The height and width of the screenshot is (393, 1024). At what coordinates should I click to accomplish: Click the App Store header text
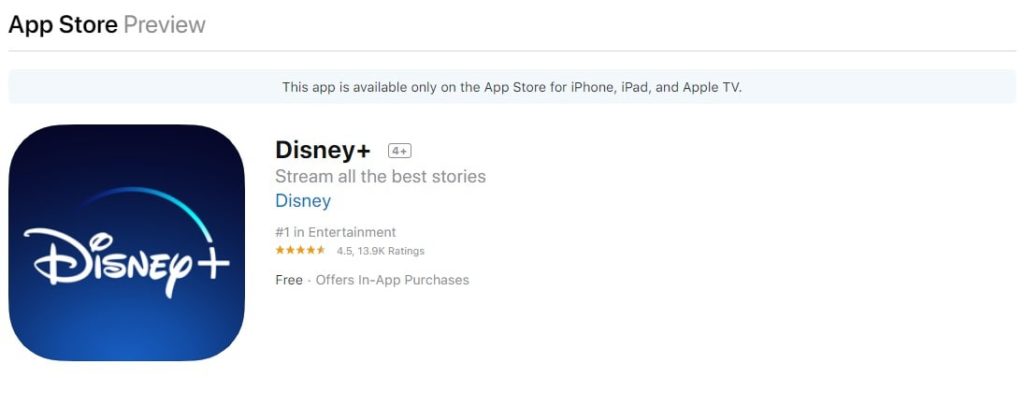click(63, 25)
